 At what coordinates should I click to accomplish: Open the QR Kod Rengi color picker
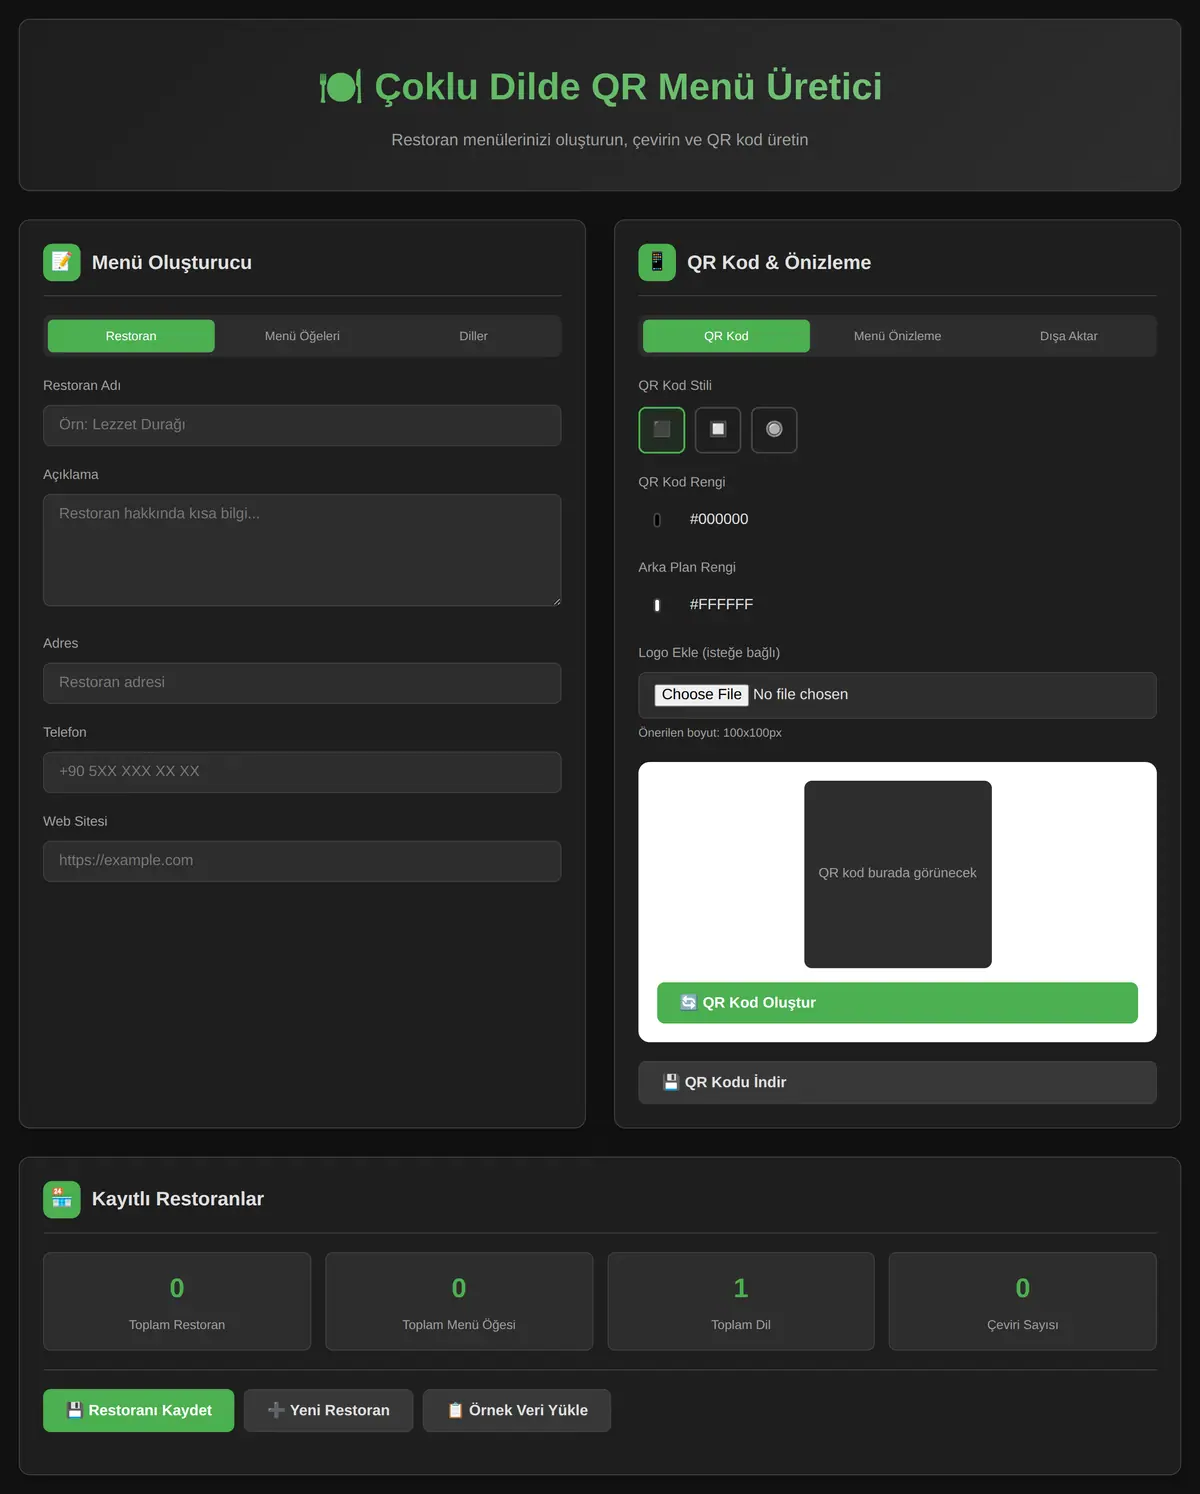[x=657, y=520]
